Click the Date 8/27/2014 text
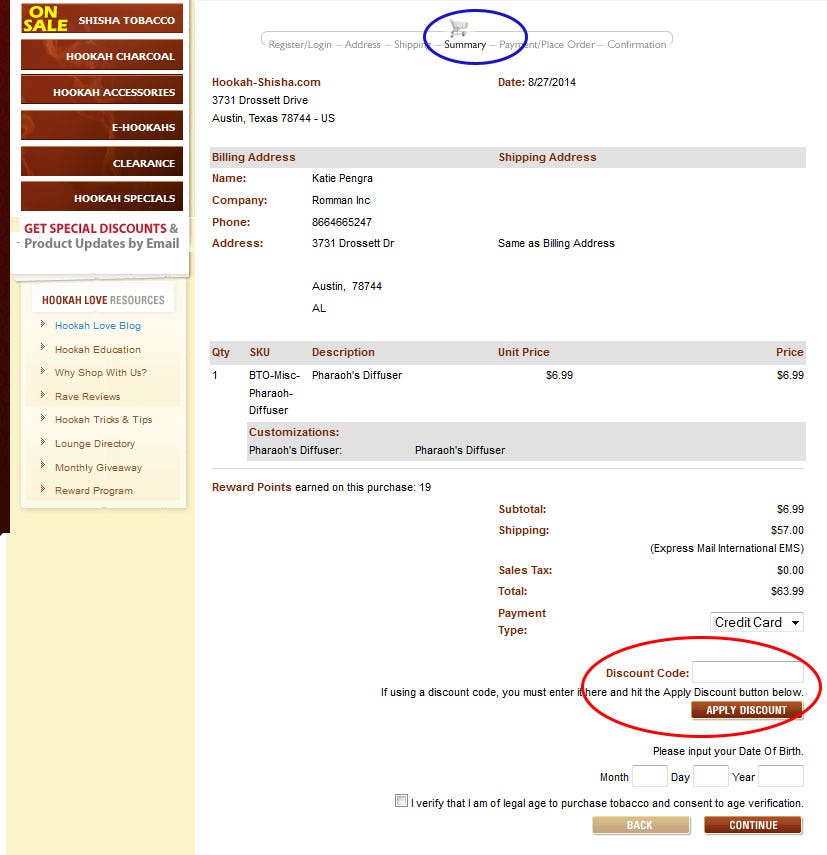The width and height of the screenshot is (827, 855). [x=536, y=82]
